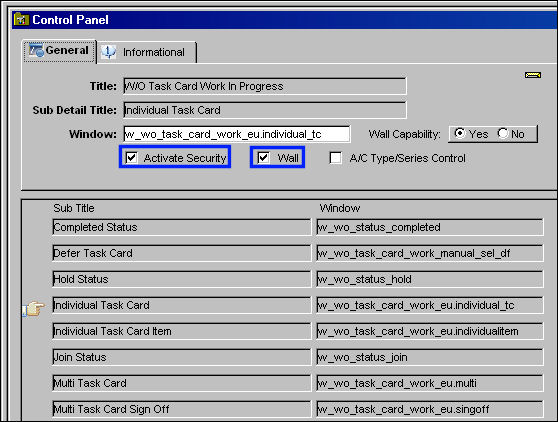Select the Hold Status sub title
The image size is (558, 422).
click(181, 279)
